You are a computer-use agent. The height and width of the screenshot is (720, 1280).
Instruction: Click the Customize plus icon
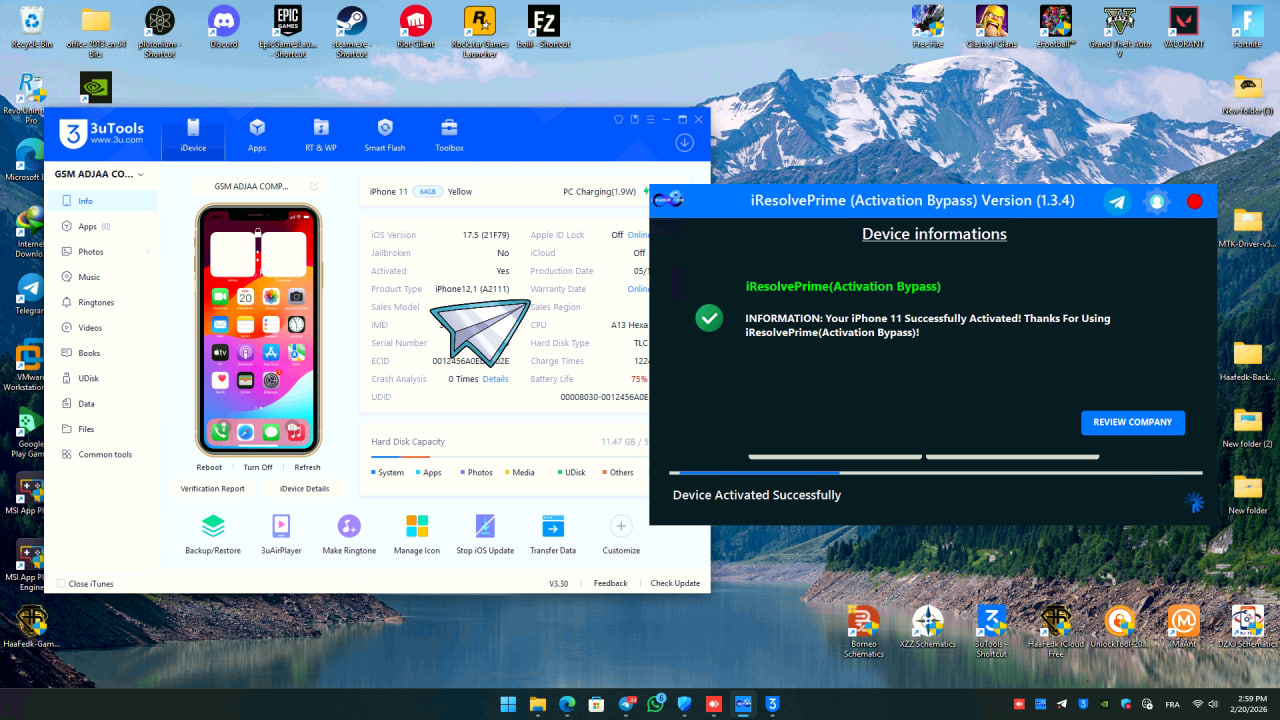pos(621,526)
